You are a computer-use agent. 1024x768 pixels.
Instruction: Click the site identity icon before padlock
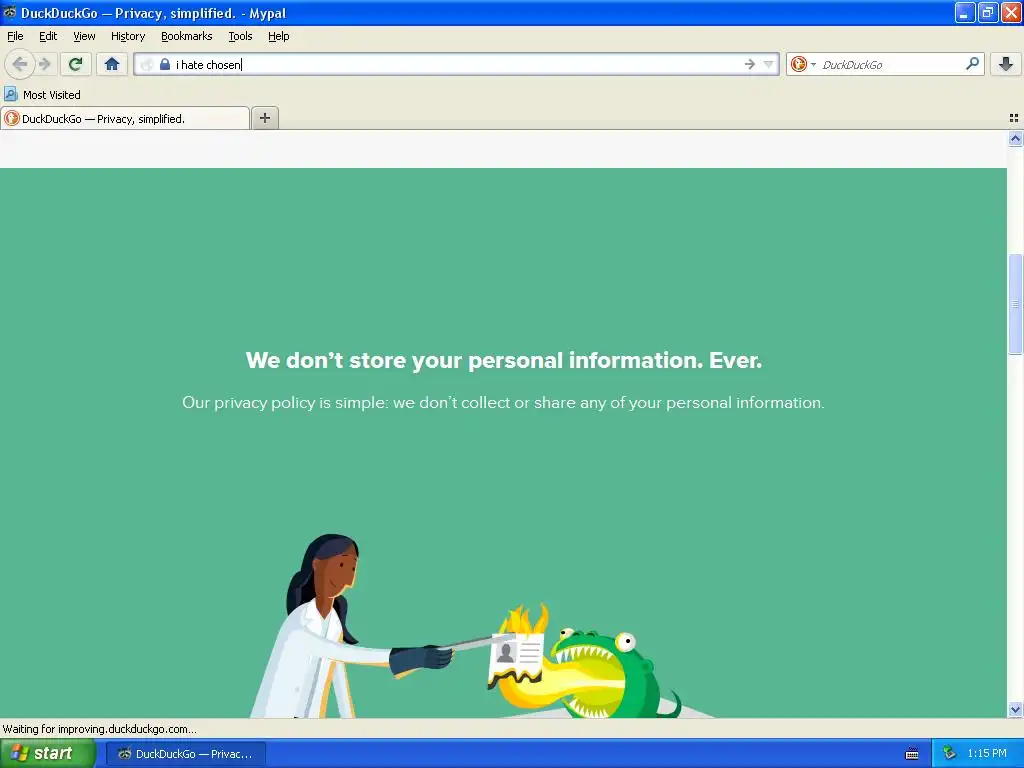pyautogui.click(x=147, y=64)
